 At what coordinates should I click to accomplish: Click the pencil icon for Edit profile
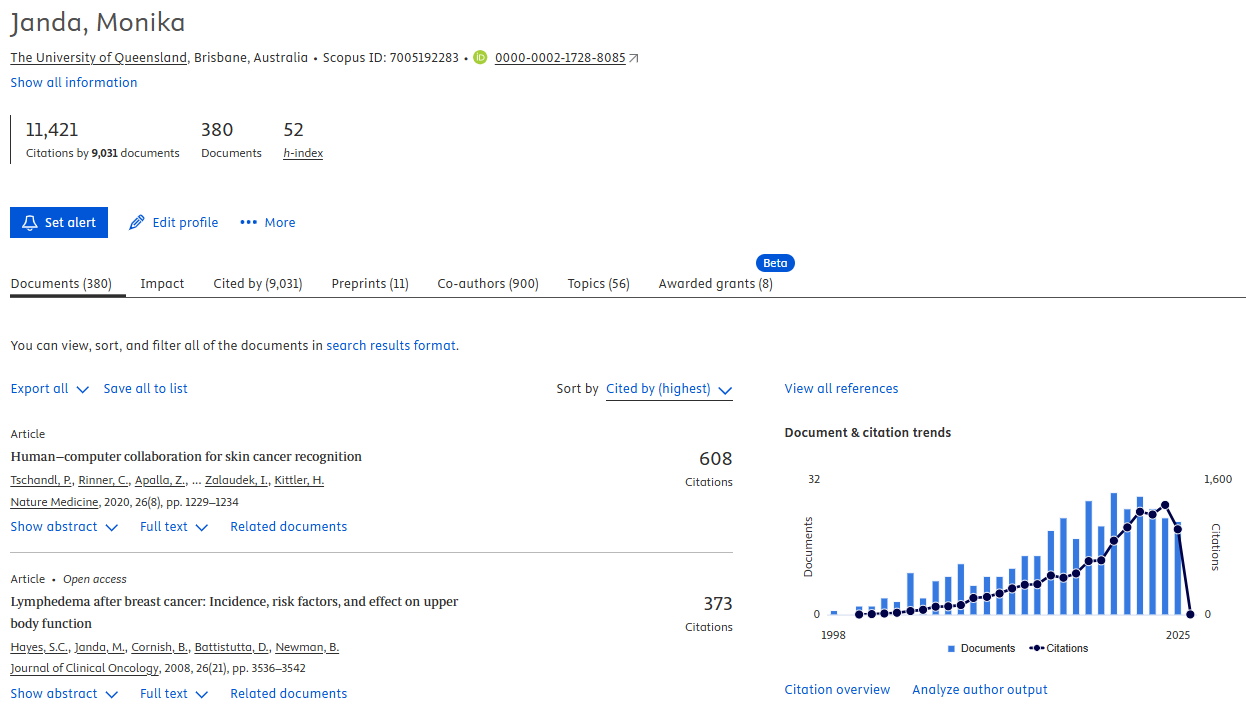point(138,223)
